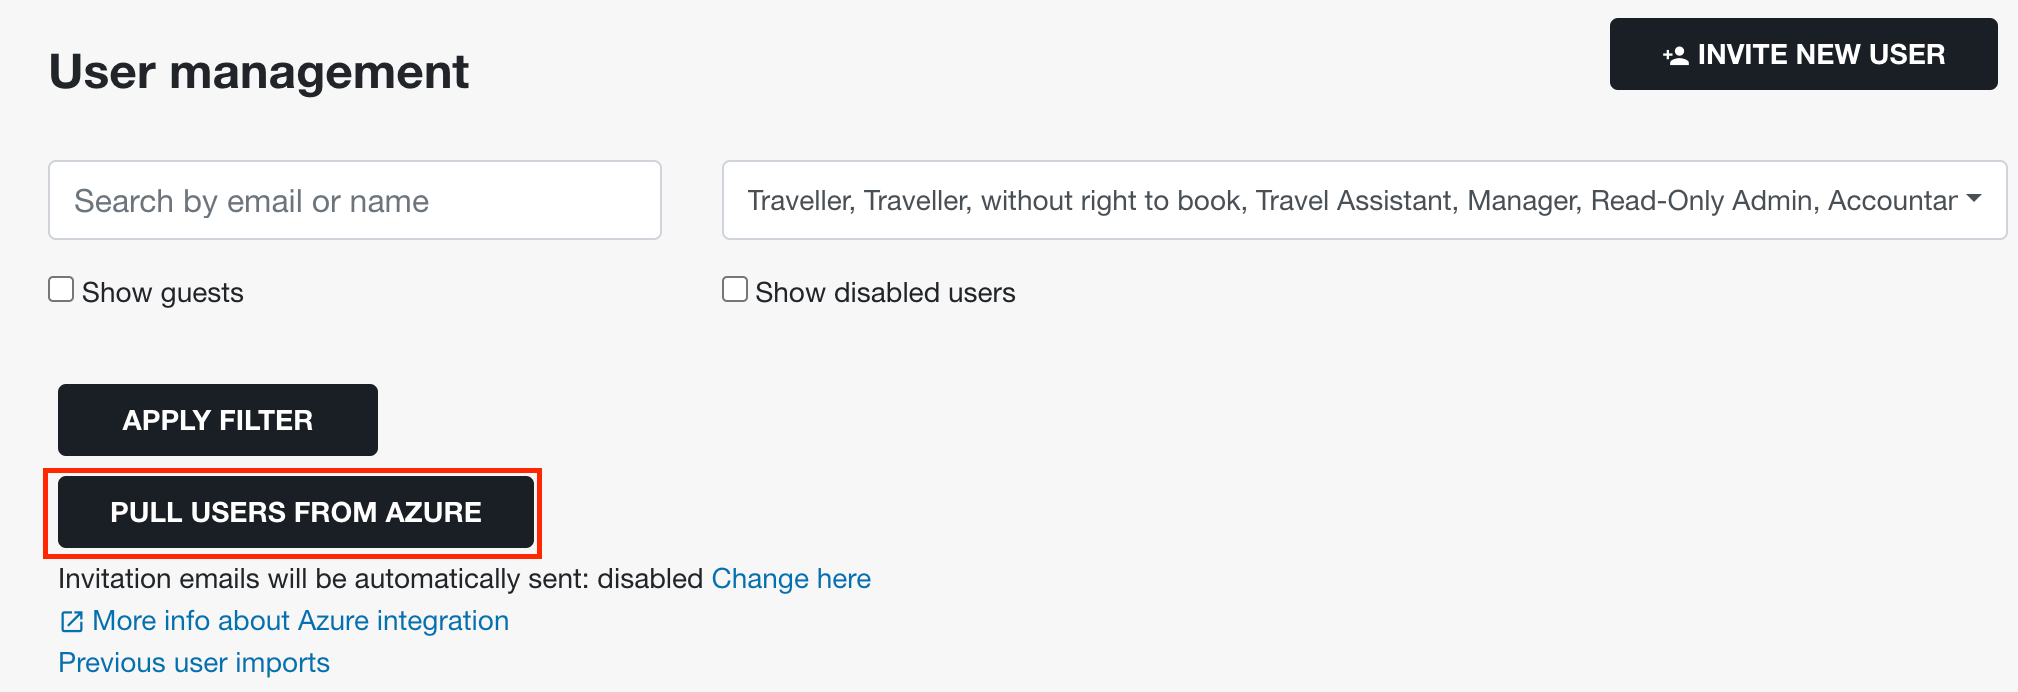Follow the Change here link

coord(791,579)
